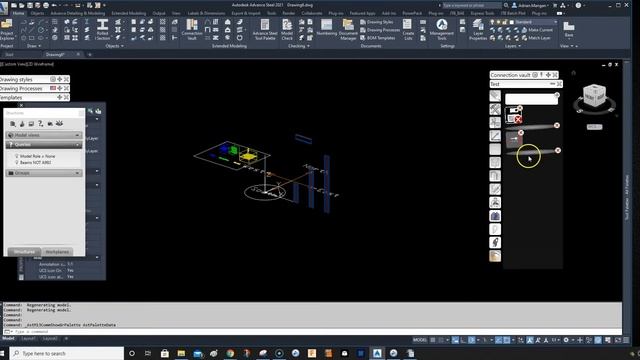Screen dimensions: 640x360
Task: Open Advance Steel Tool Palette
Action: pos(265,29)
